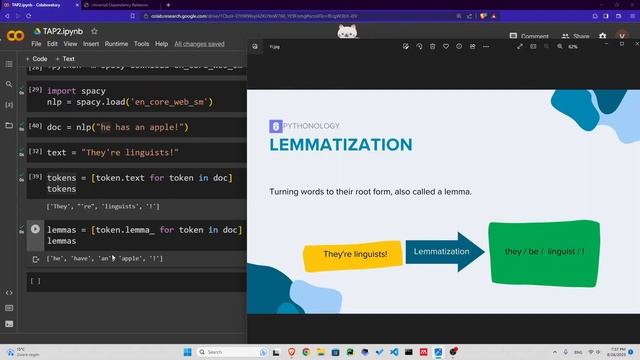Screen dimensions: 640x360
Task: Click the zoom magnifier in Photos viewer
Action: click(560, 47)
